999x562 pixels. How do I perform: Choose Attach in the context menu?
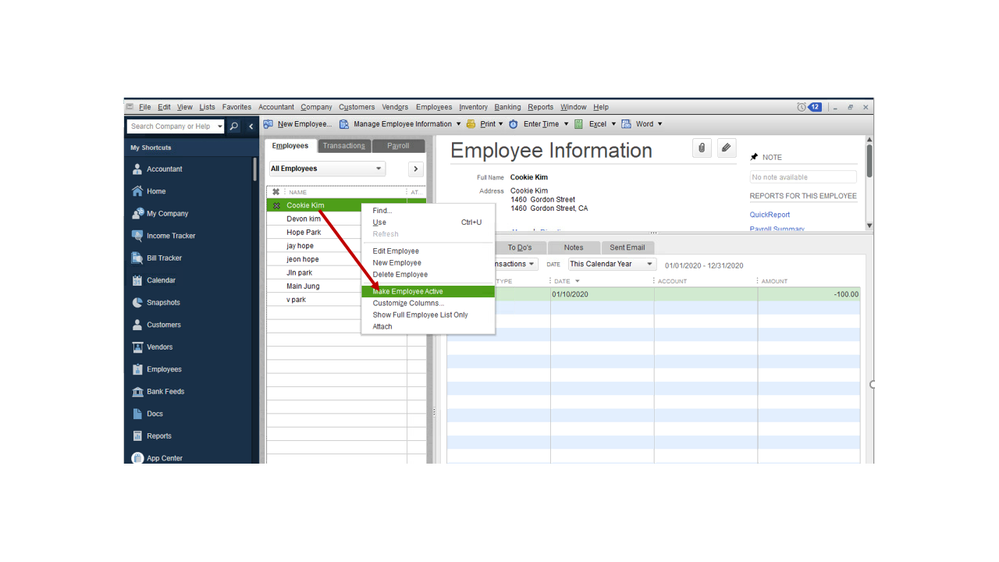382,326
